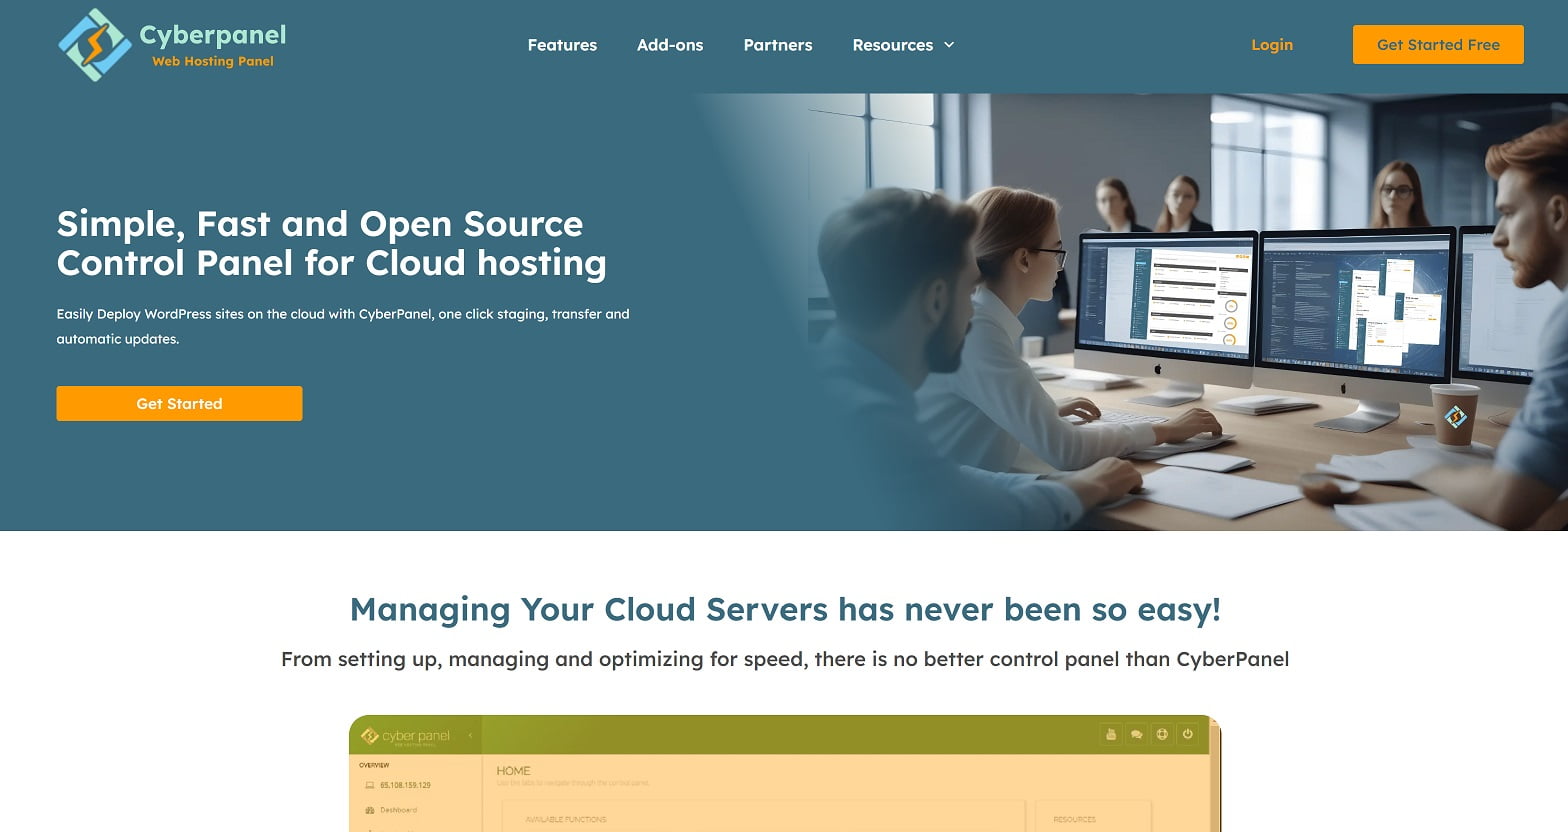This screenshot has width=1568, height=832.
Task: Click the laptop icon beside the IP address
Action: (x=370, y=785)
